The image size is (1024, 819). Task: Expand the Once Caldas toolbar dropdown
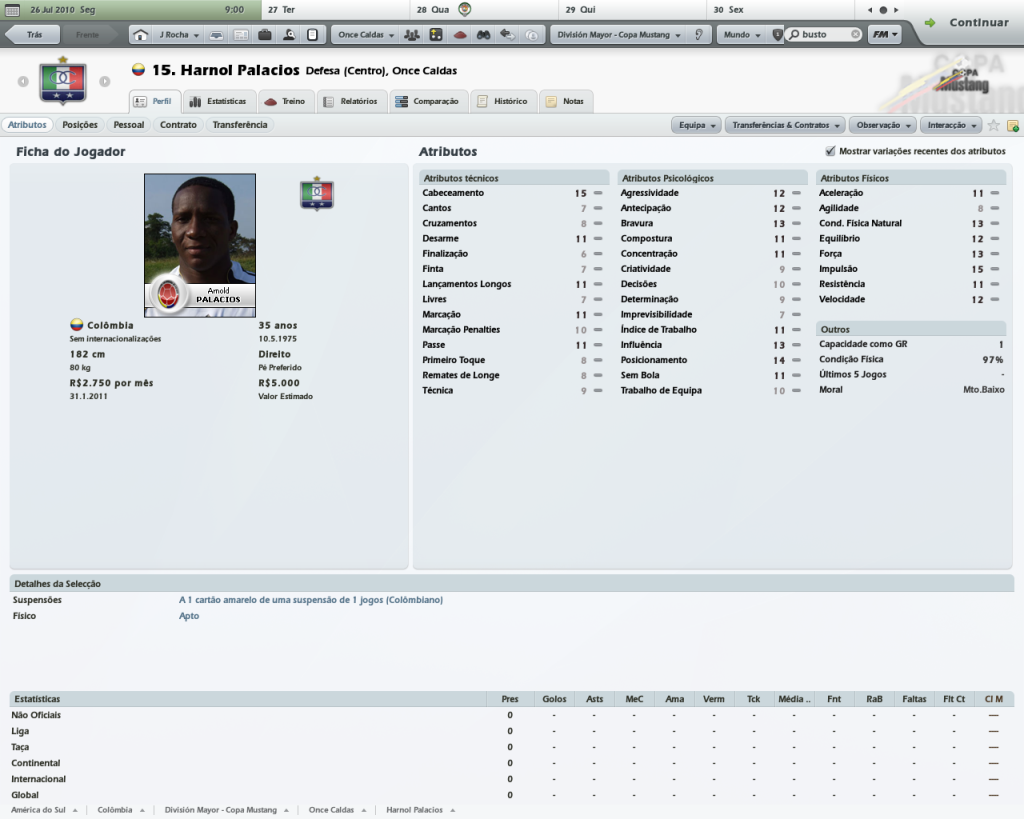coord(364,35)
